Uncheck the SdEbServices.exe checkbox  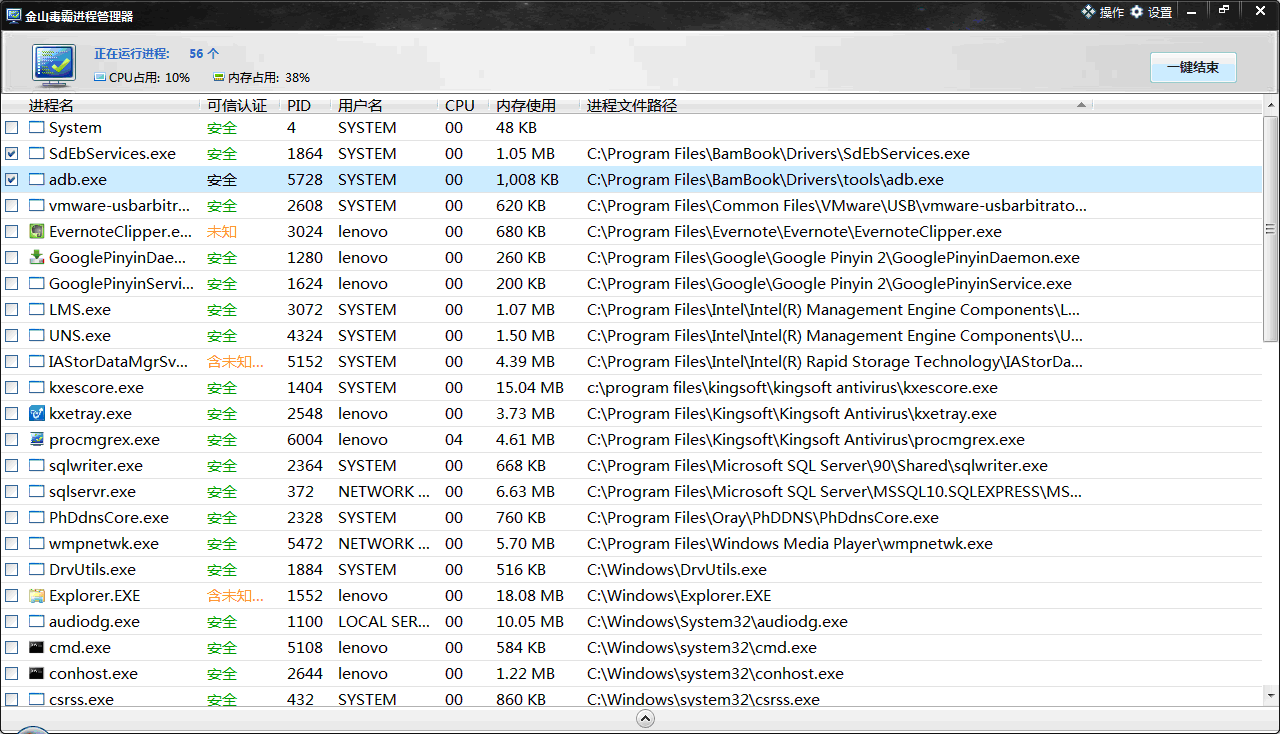point(12,154)
